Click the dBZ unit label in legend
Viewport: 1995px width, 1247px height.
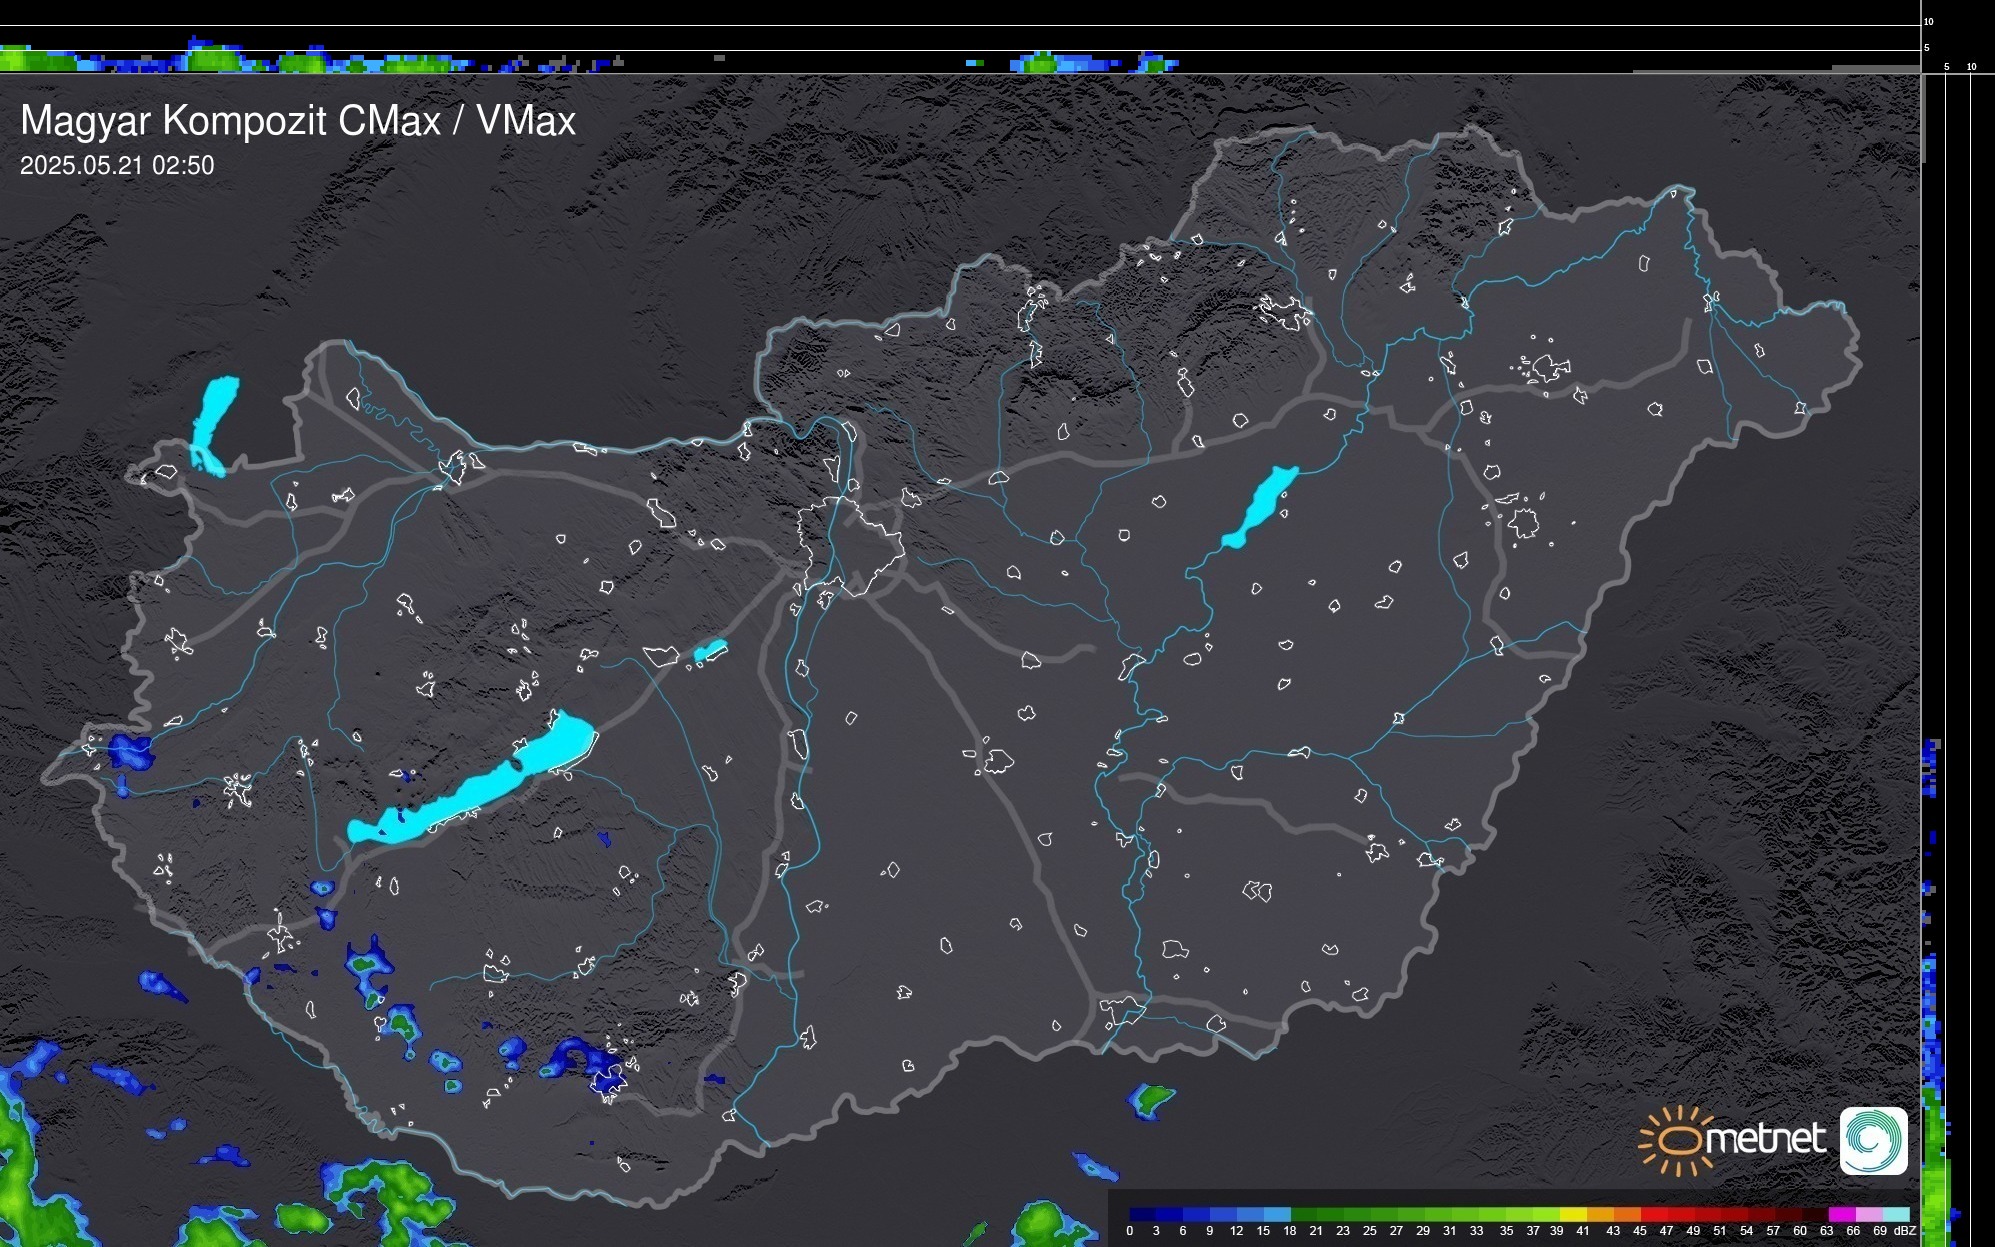coord(1905,1231)
